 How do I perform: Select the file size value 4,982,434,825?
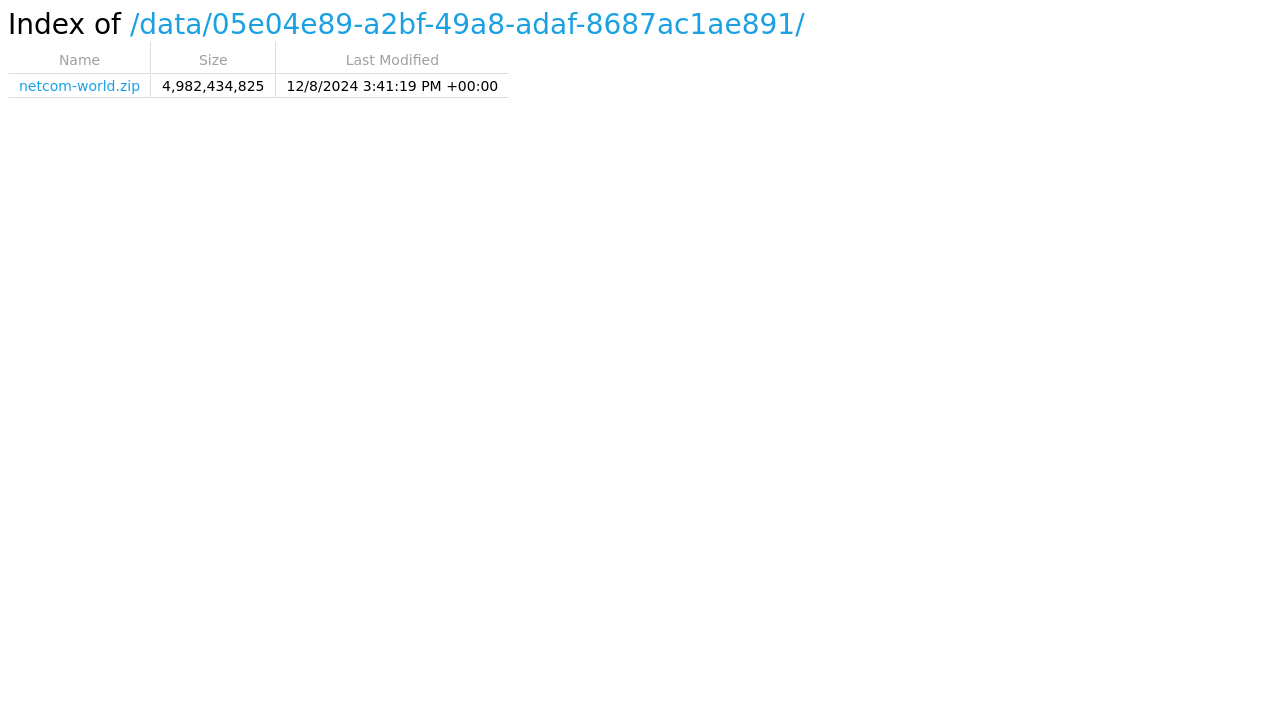pos(213,86)
